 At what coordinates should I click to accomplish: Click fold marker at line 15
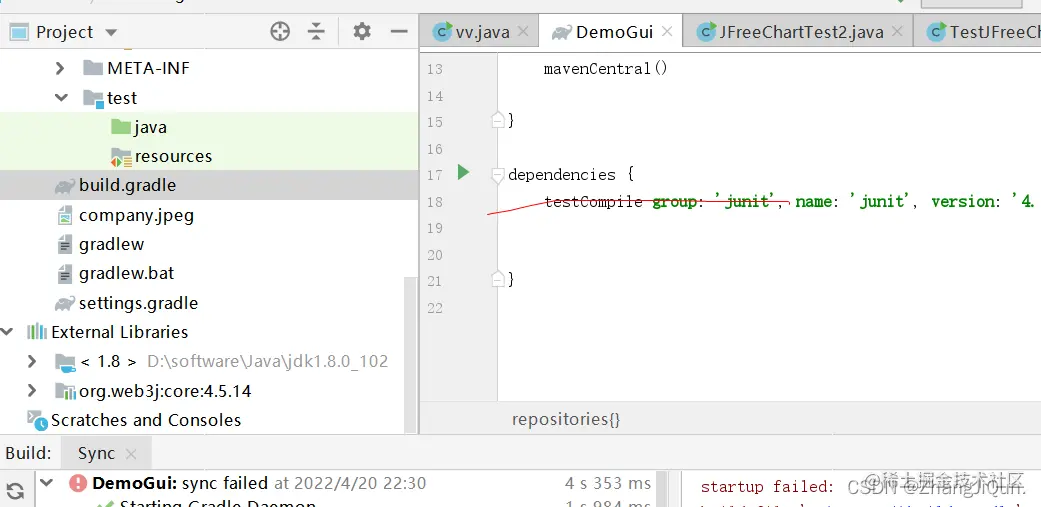tap(497, 121)
